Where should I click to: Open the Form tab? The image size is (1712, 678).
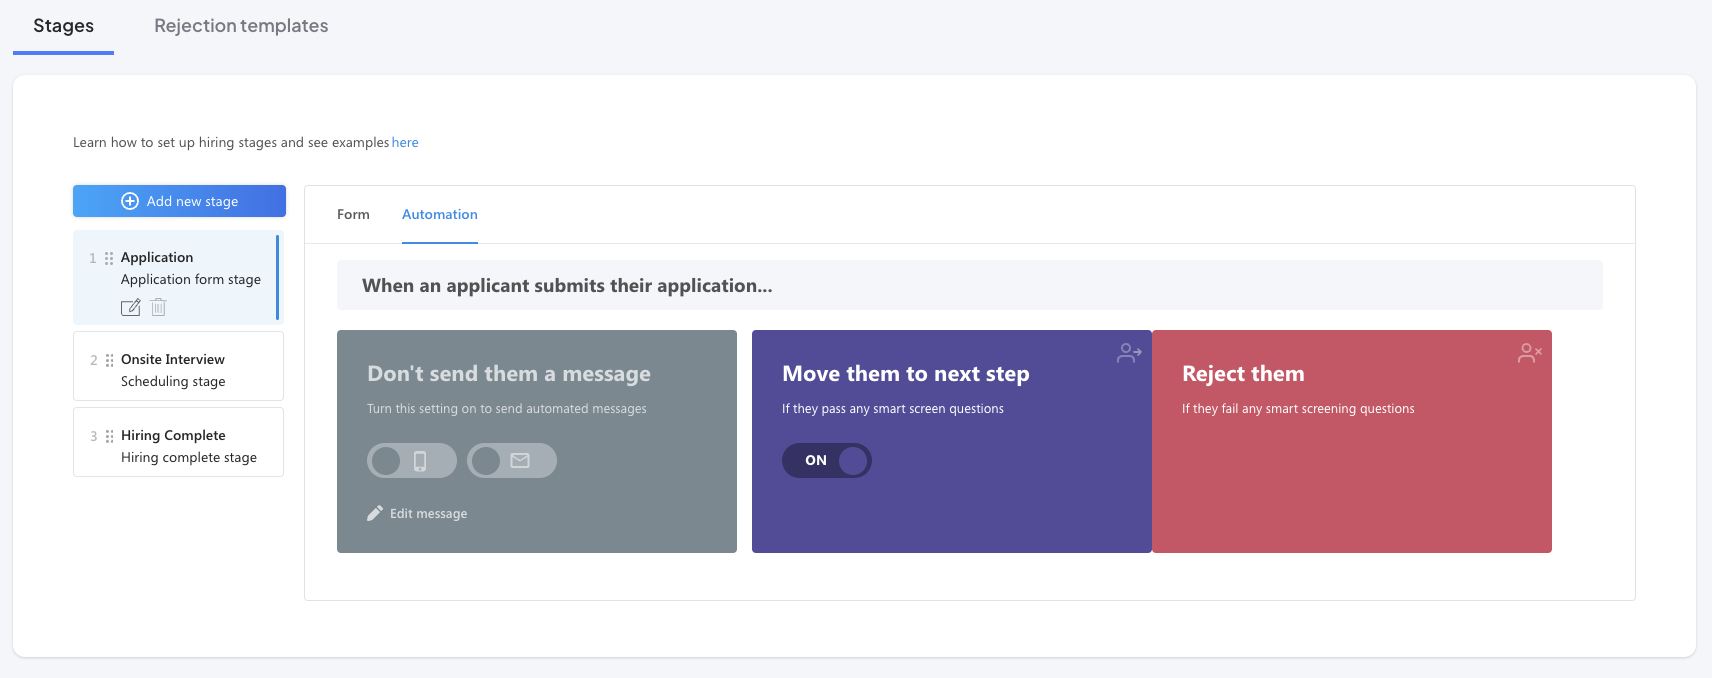tap(353, 214)
